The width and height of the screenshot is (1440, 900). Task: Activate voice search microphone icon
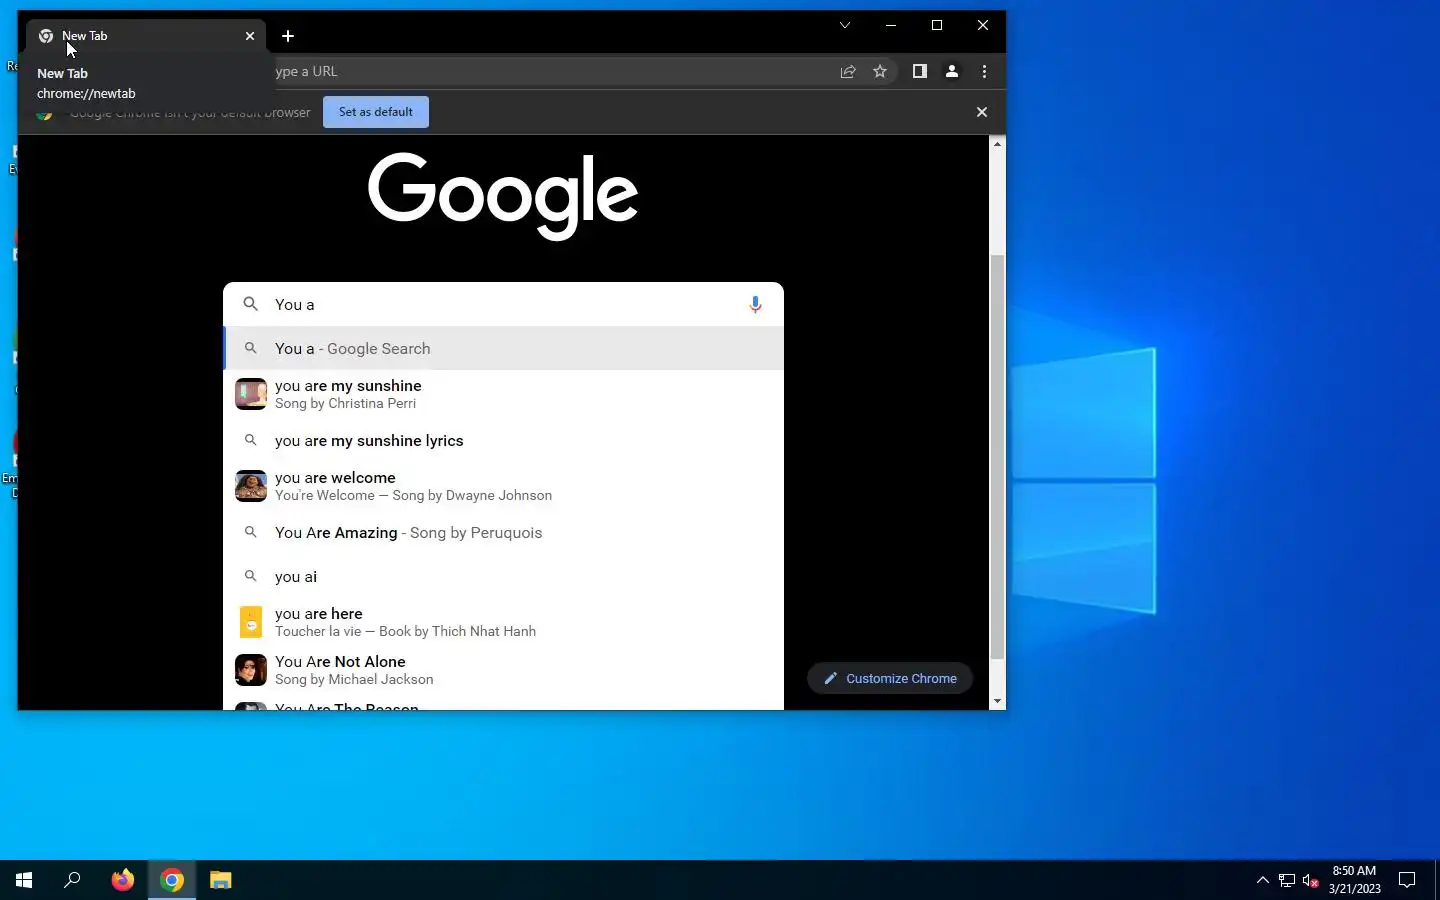[756, 304]
